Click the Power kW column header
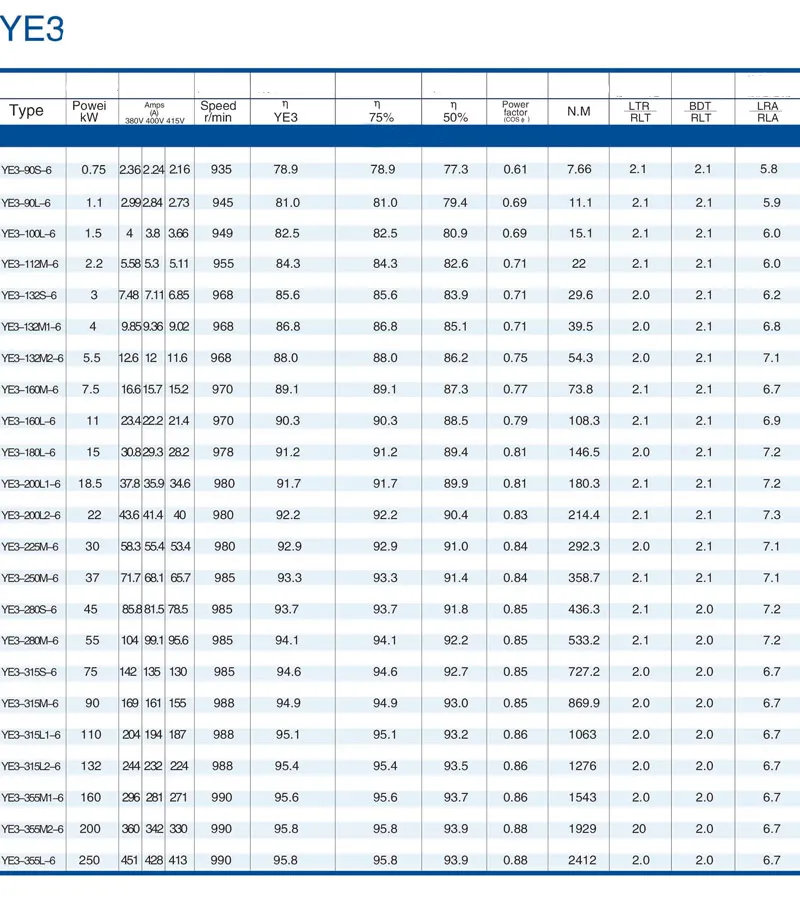The image size is (800, 904). pos(90,110)
